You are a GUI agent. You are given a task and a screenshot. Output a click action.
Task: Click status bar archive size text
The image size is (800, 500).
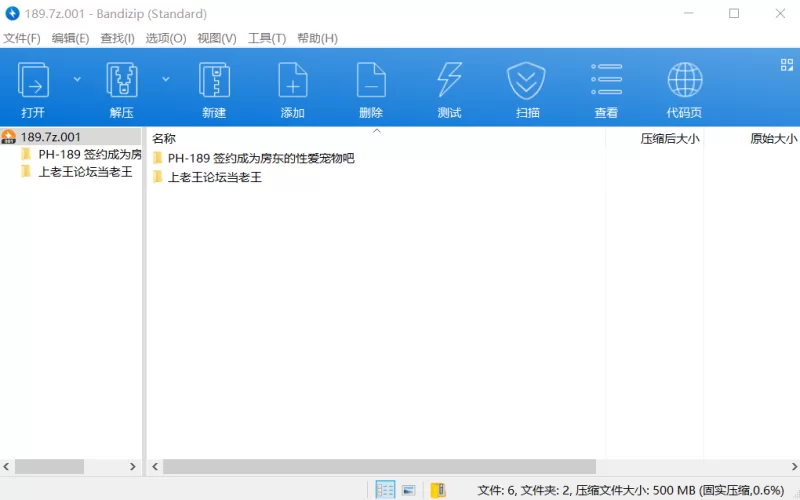(631, 490)
